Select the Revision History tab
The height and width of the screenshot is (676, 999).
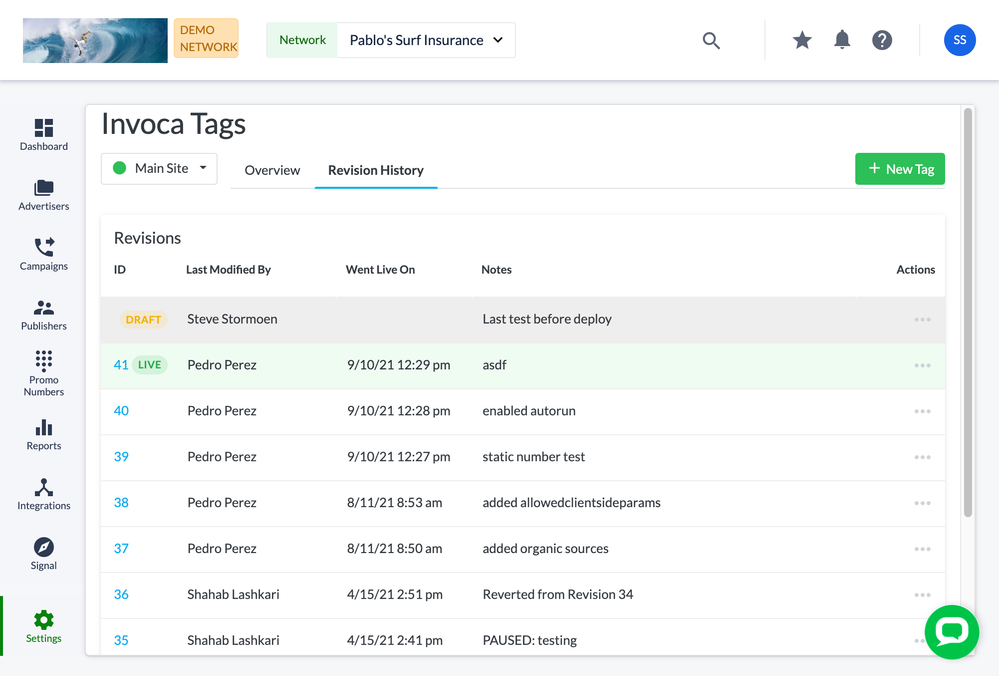376,170
